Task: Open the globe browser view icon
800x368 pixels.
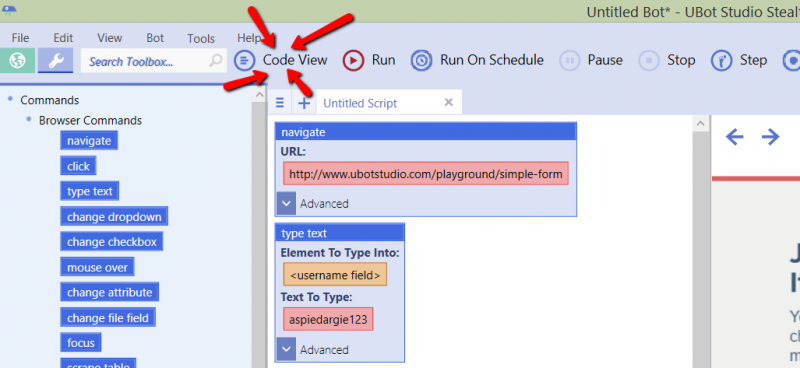Action: pyautogui.click(x=17, y=61)
